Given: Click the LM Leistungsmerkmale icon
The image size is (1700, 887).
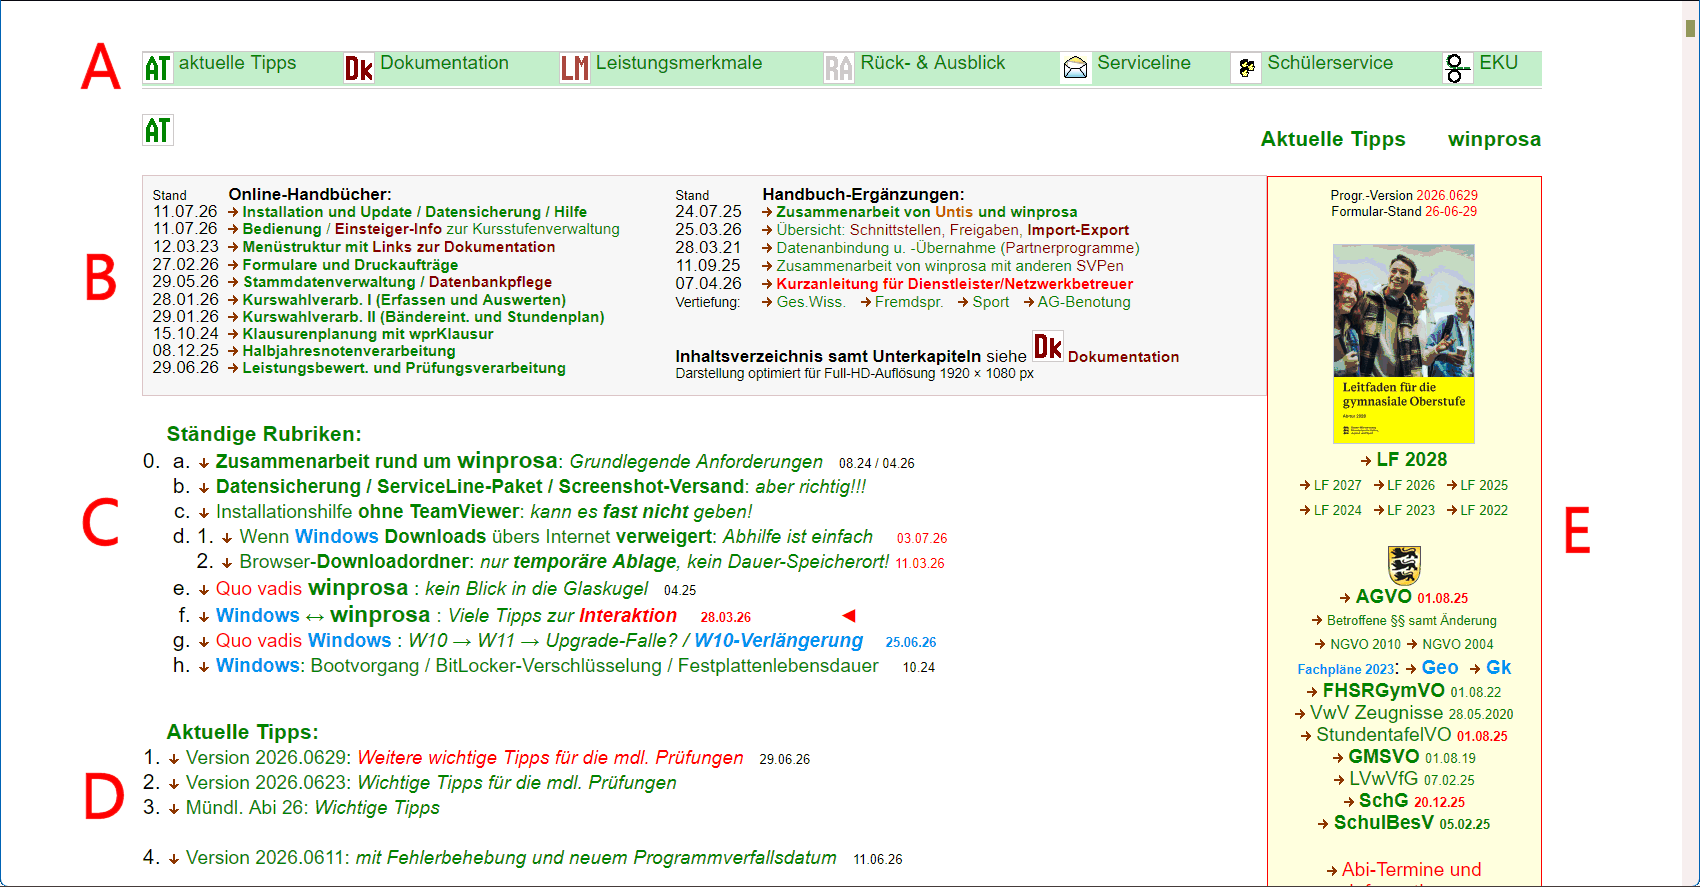Looking at the screenshot, I should click(575, 68).
